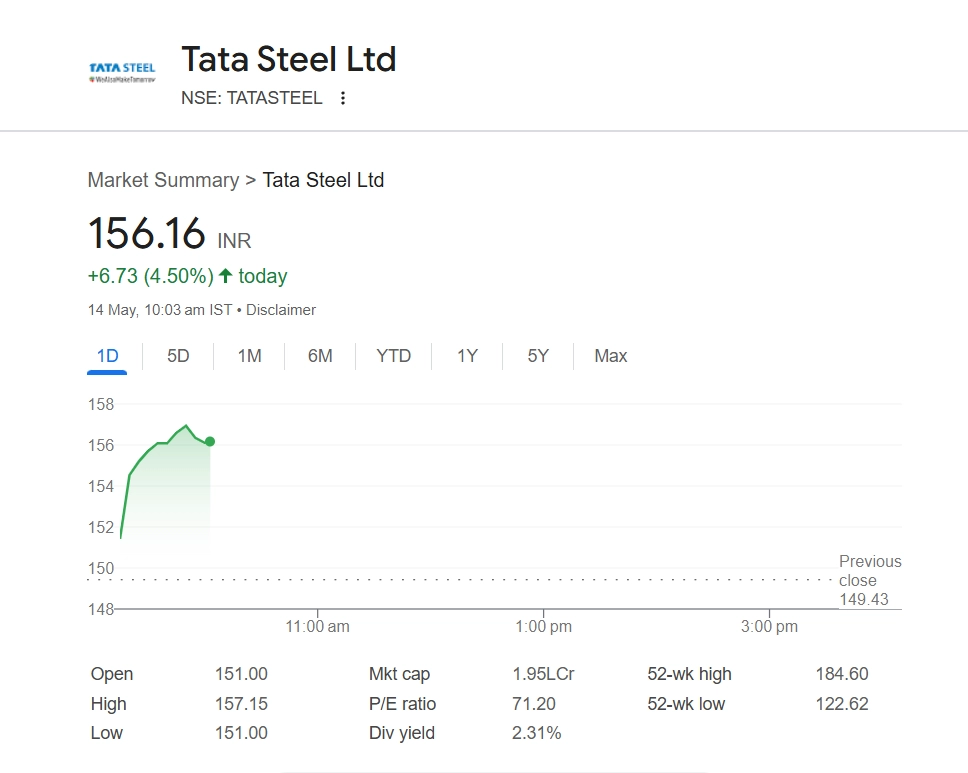The width and height of the screenshot is (968, 773).
Task: Click the Market Summary breadcrumb link
Action: (x=163, y=180)
